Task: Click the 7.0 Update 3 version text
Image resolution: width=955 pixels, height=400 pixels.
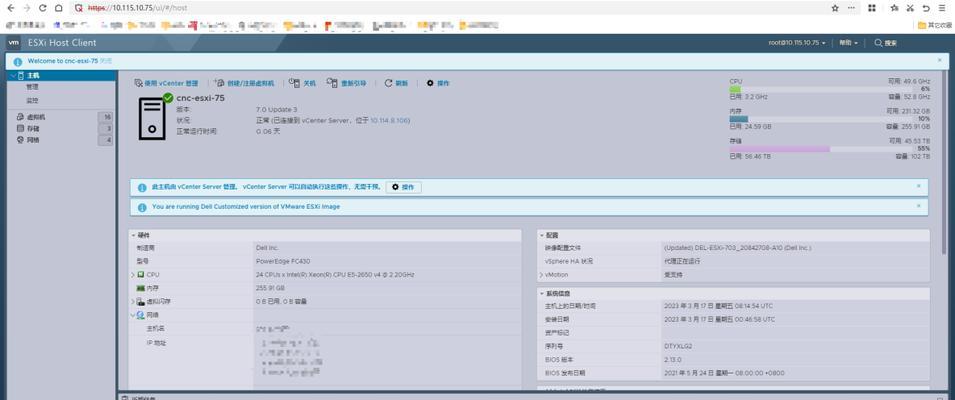Action: click(x=277, y=110)
